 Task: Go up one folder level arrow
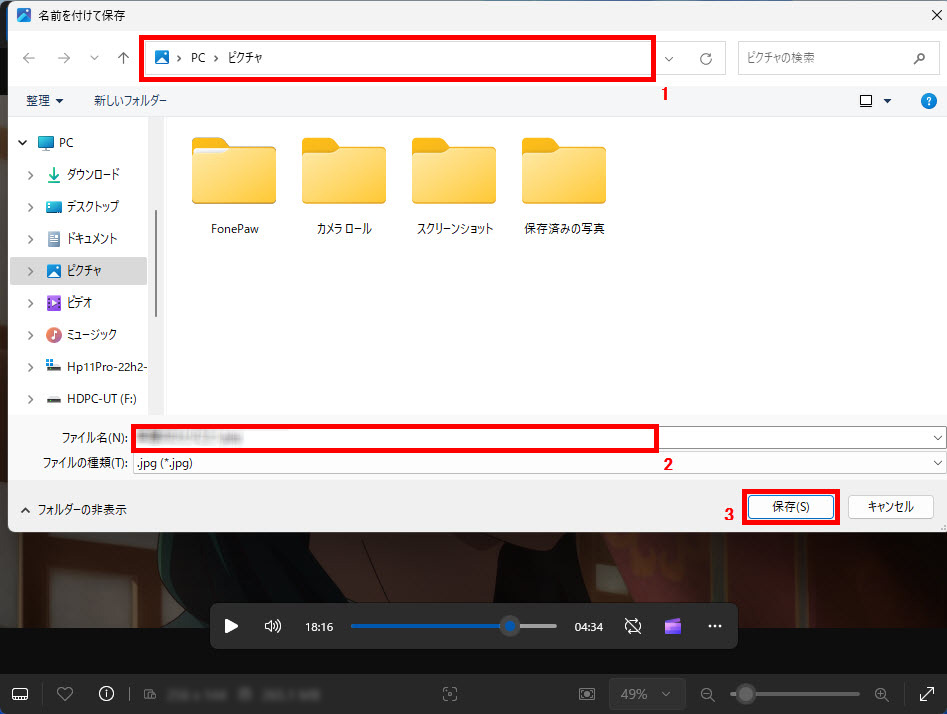click(x=123, y=59)
